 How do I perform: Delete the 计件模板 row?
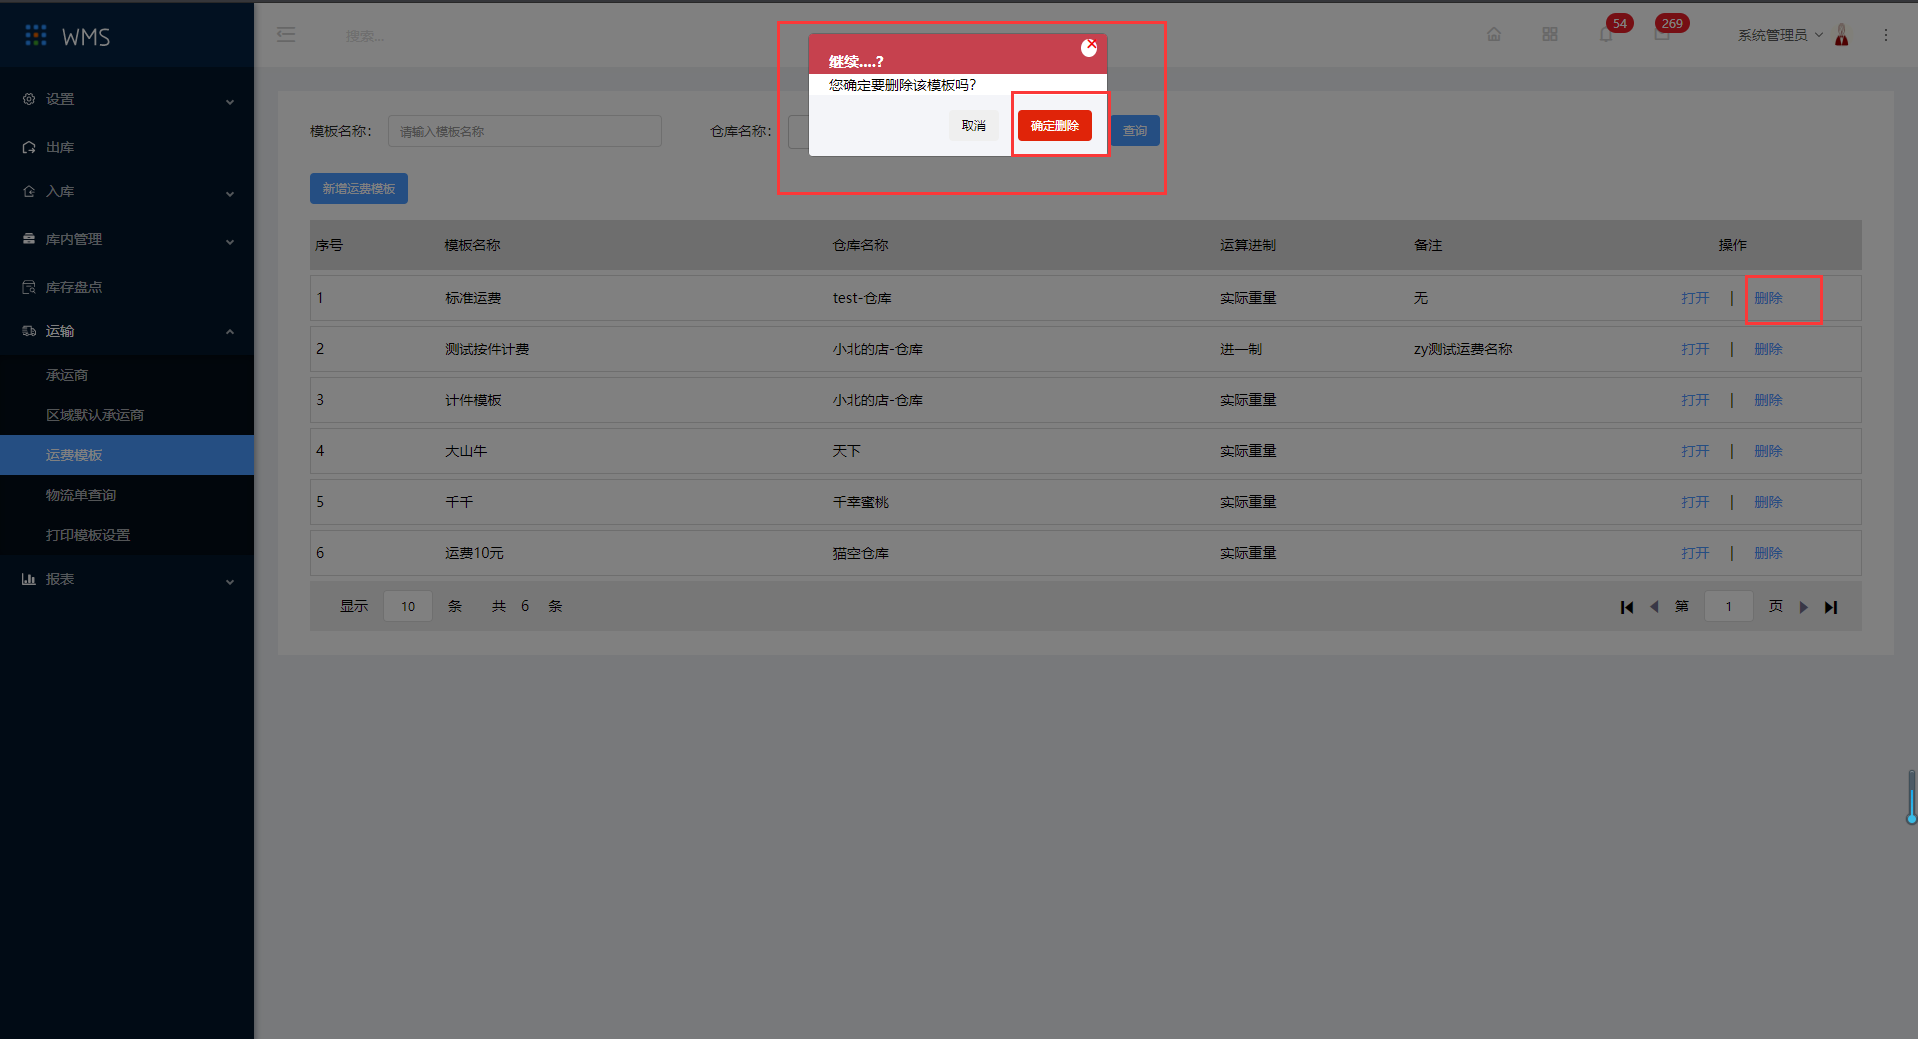1768,400
